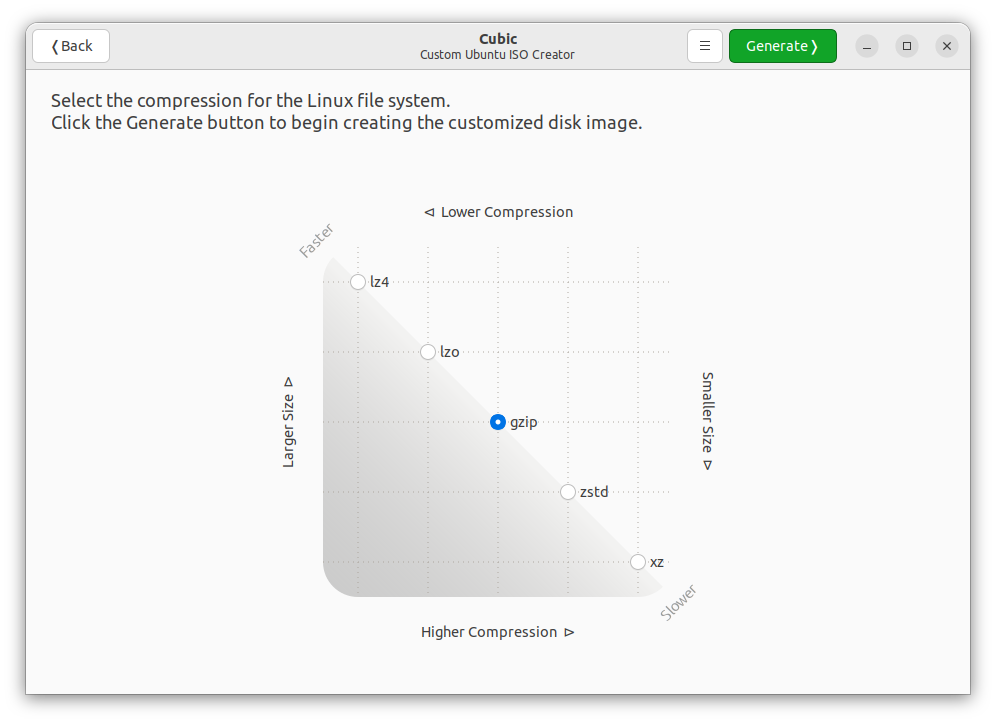Image resolution: width=996 pixels, height=723 pixels.
Task: Click the Larger Size vertical label
Action: 289,422
